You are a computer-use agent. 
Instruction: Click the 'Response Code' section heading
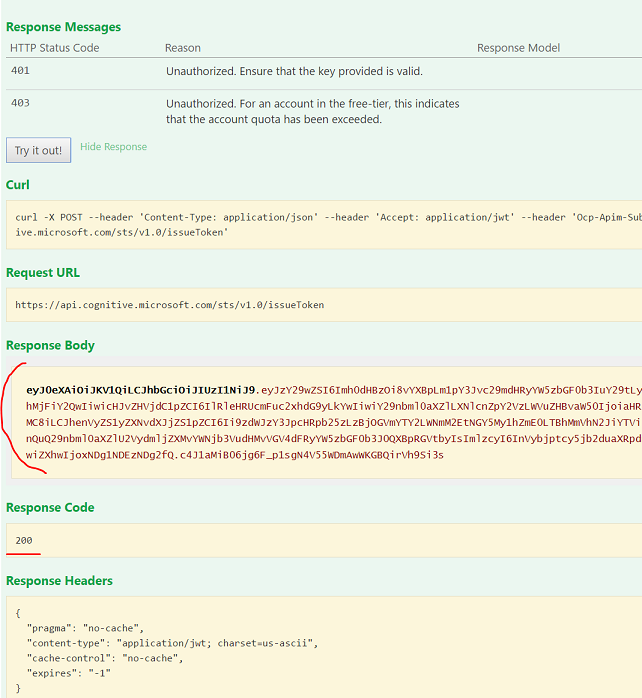point(50,507)
